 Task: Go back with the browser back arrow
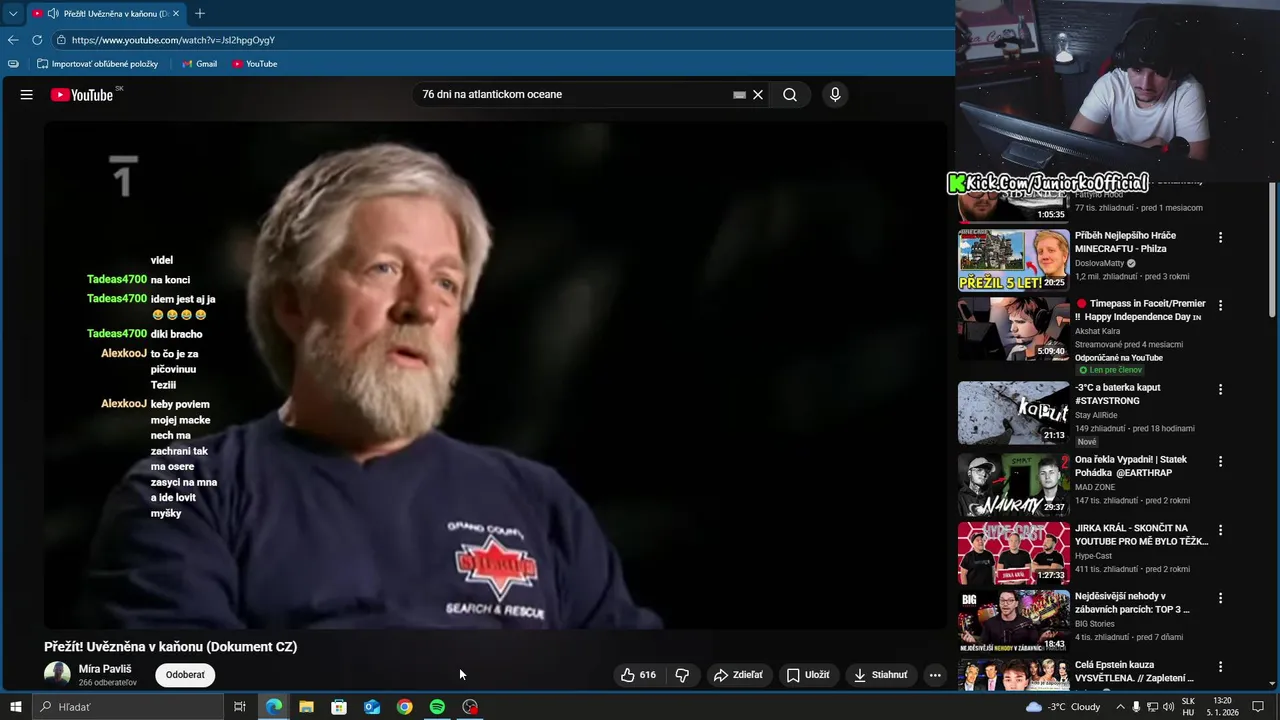click(13, 40)
